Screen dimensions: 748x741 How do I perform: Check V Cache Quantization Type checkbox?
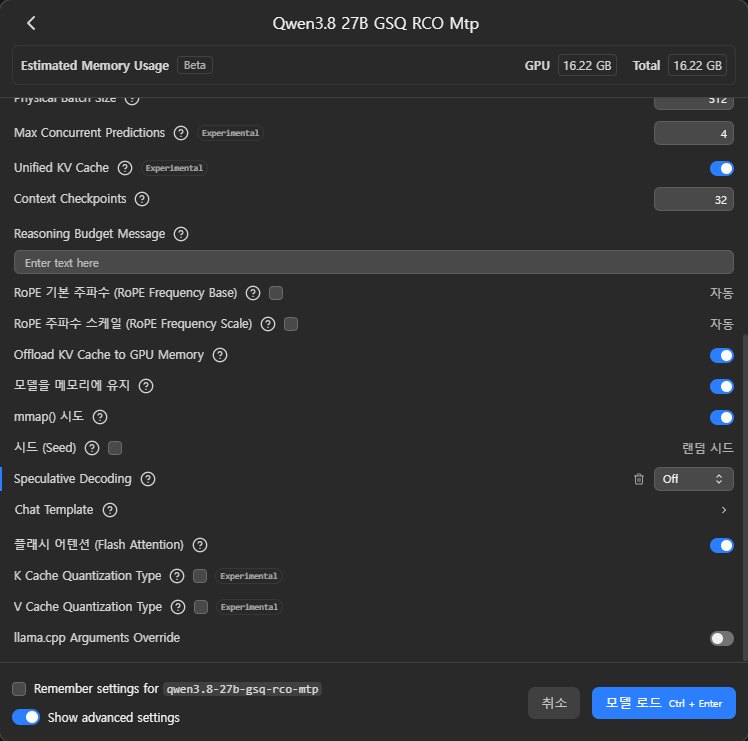click(x=201, y=607)
